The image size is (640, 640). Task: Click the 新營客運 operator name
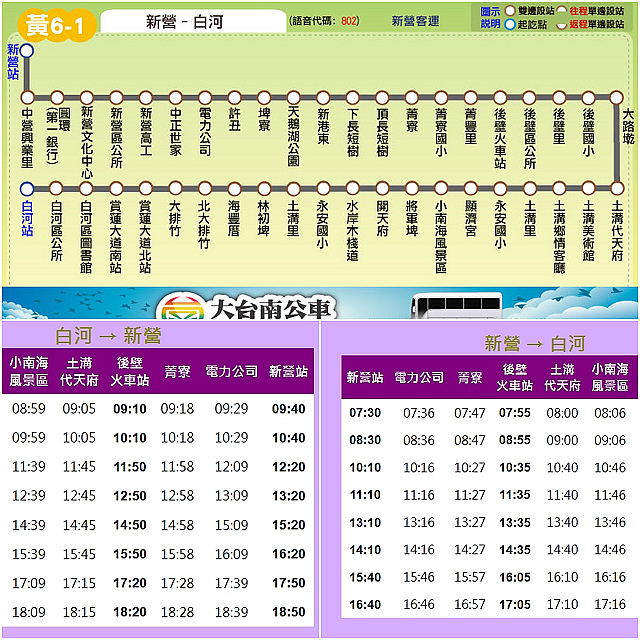(416, 21)
